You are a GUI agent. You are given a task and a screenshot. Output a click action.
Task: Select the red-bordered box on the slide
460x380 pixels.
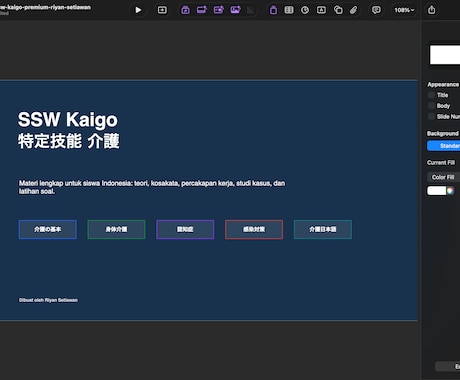pos(254,229)
